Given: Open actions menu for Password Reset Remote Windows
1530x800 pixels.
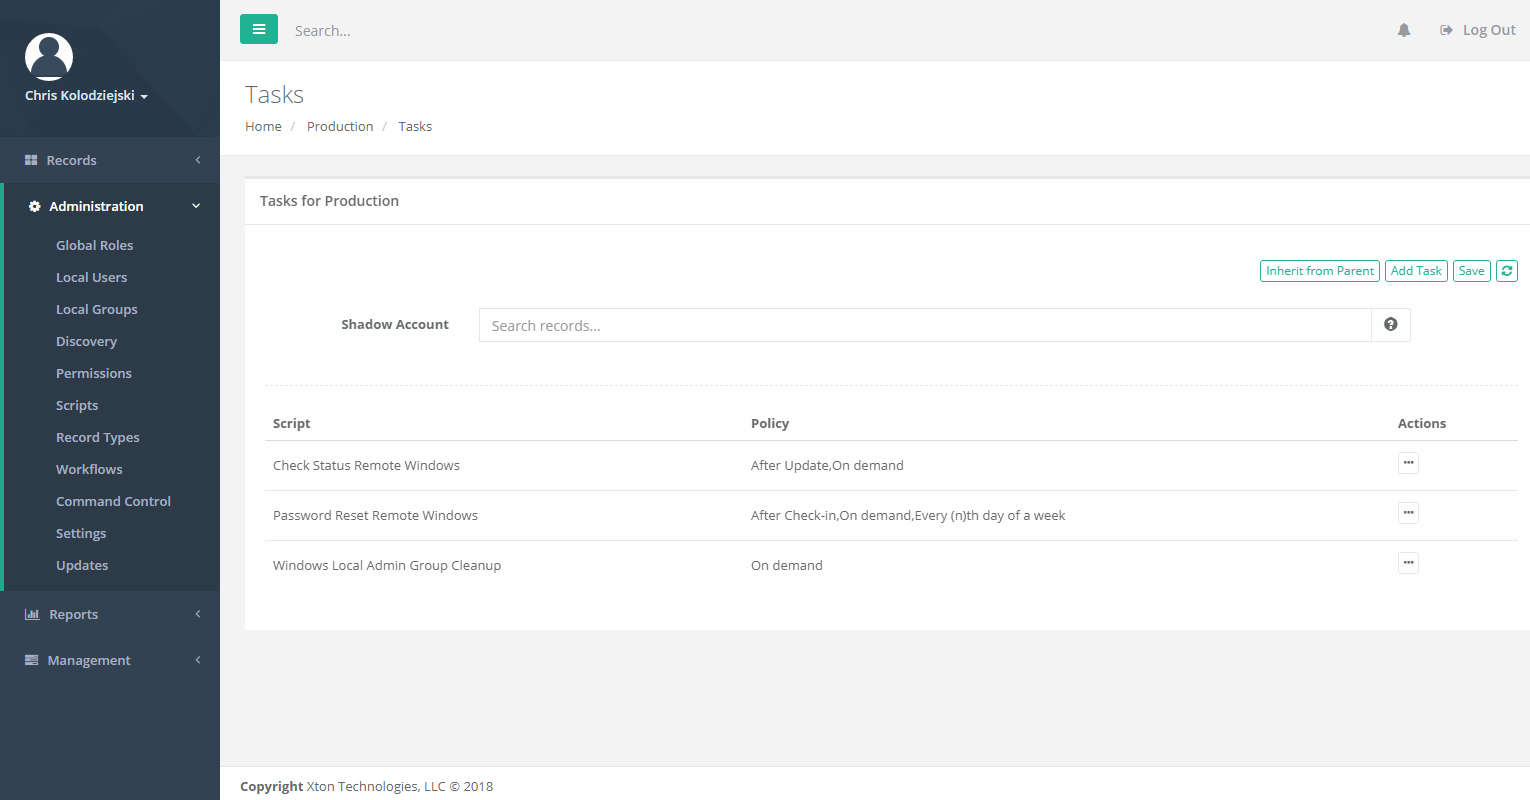Looking at the screenshot, I should [x=1408, y=513].
